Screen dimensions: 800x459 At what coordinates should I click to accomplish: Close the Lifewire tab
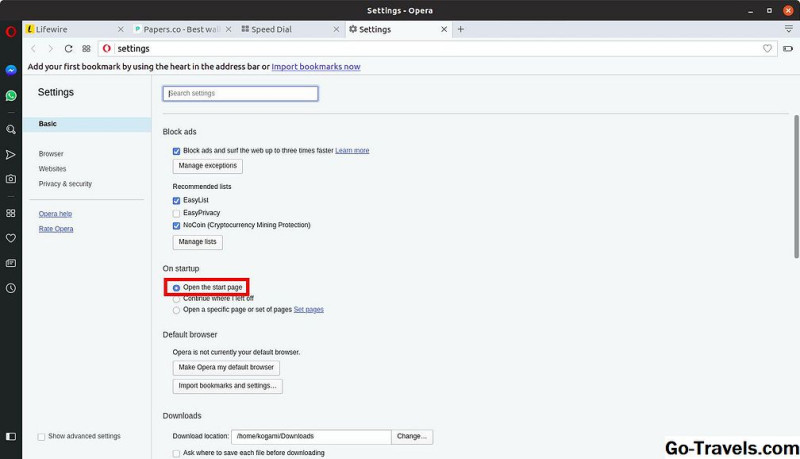pyautogui.click(x=120, y=30)
